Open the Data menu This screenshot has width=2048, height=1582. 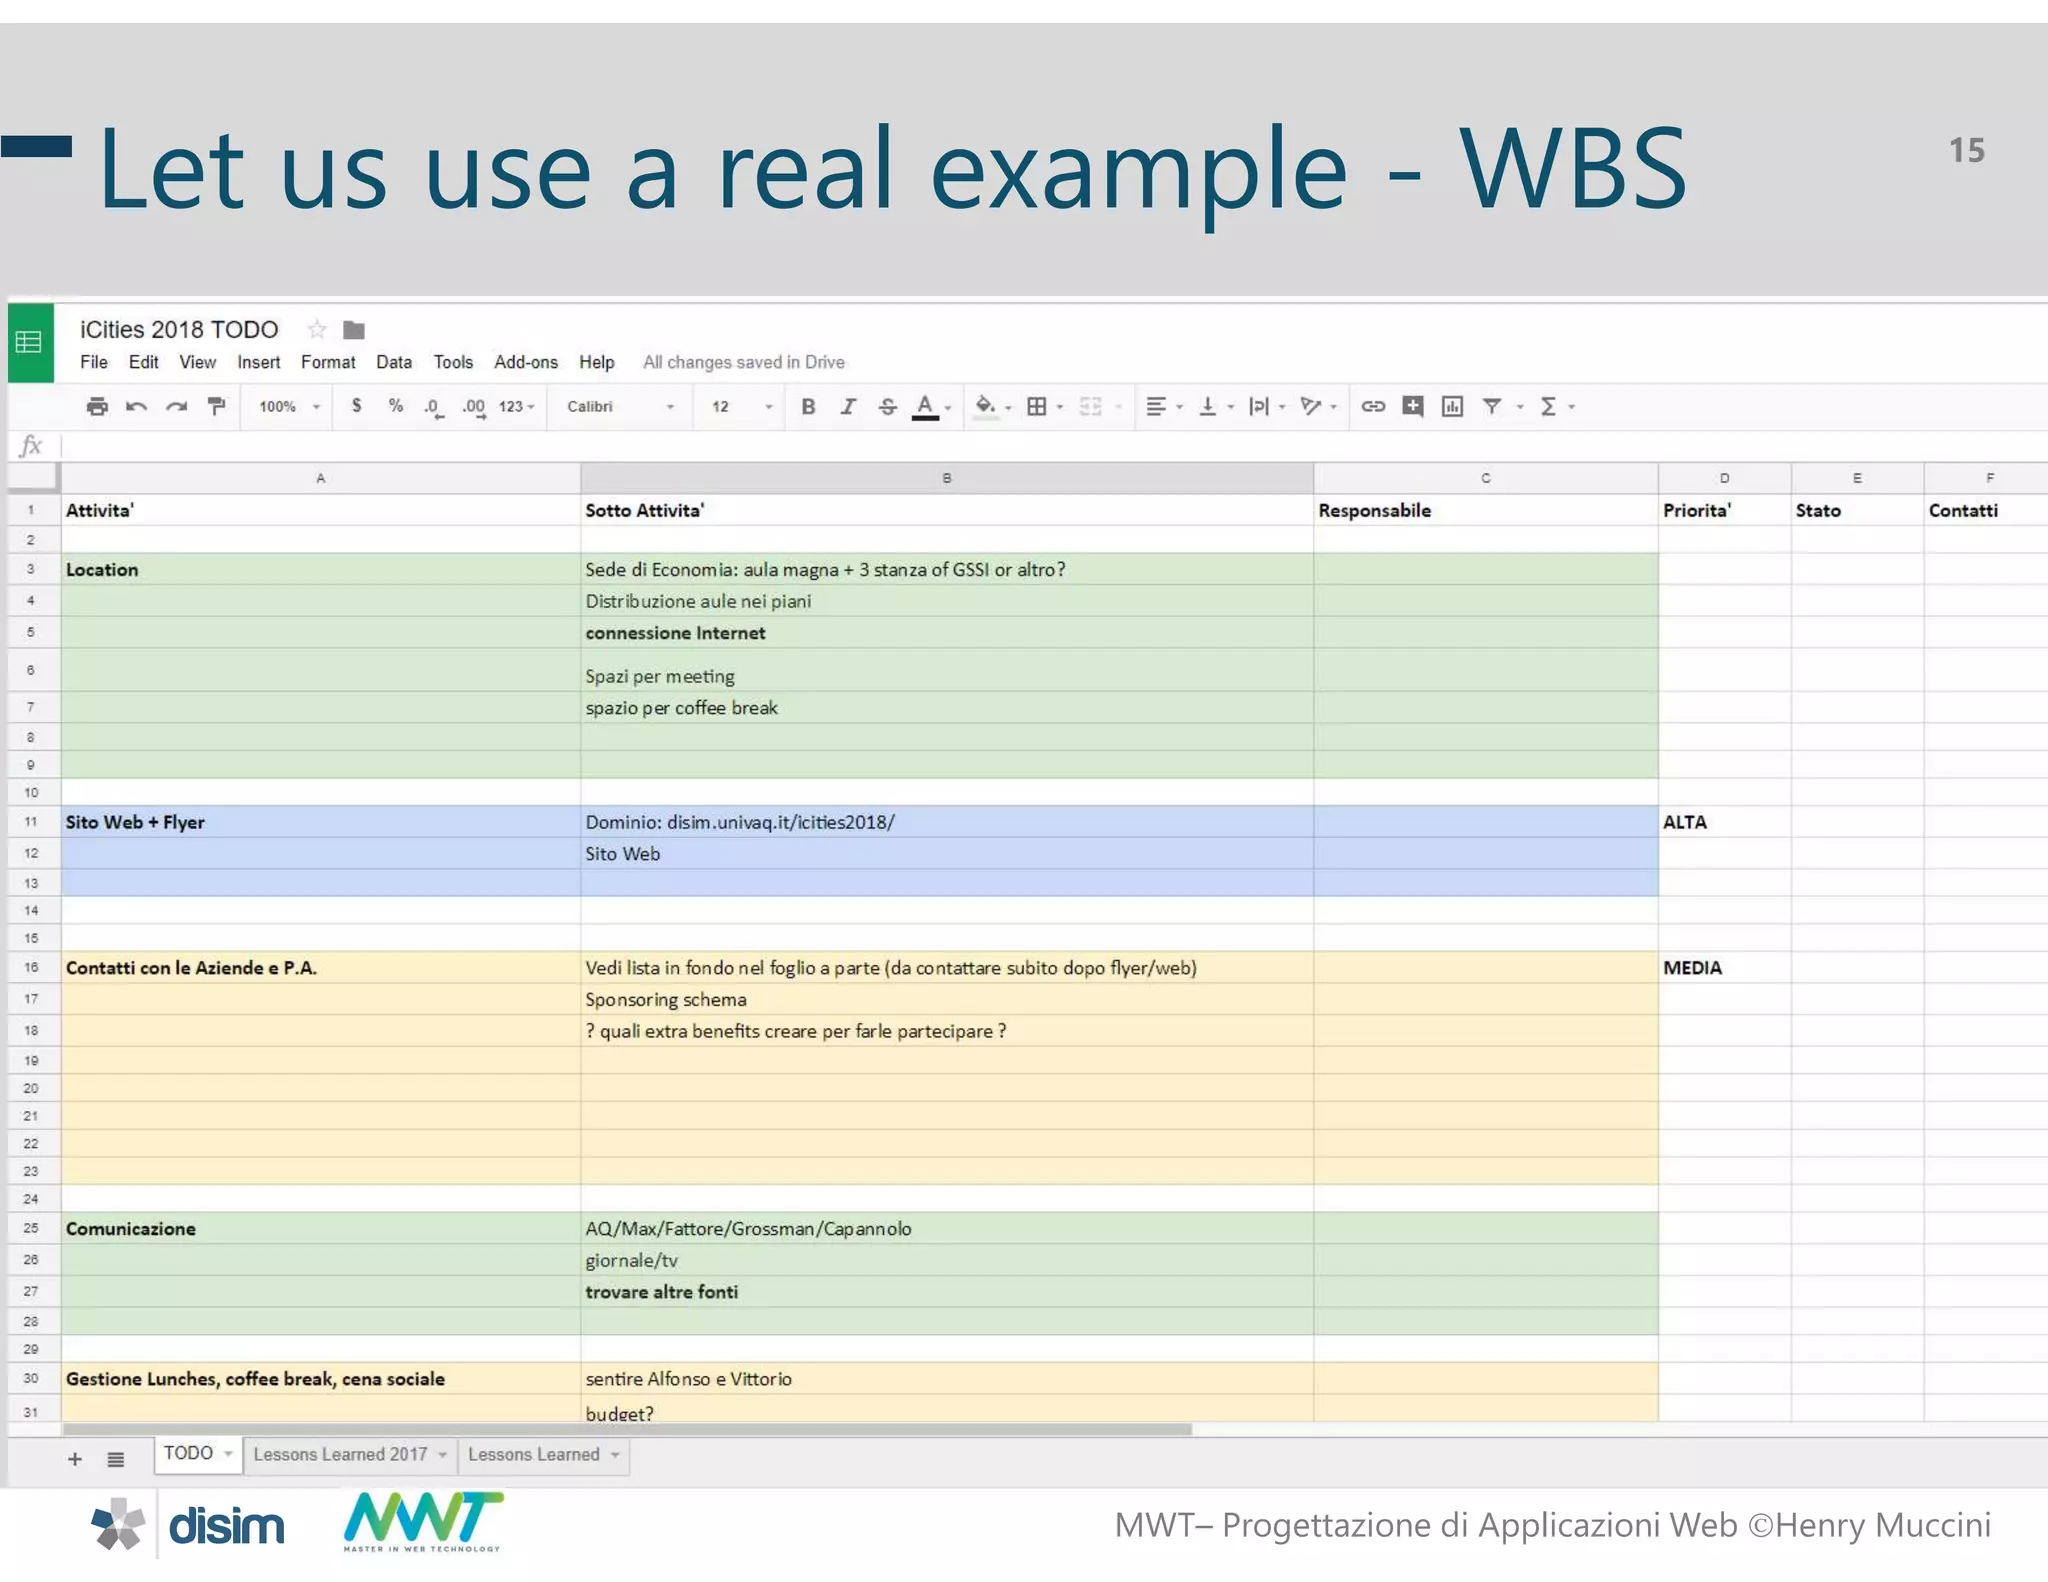pyautogui.click(x=394, y=362)
